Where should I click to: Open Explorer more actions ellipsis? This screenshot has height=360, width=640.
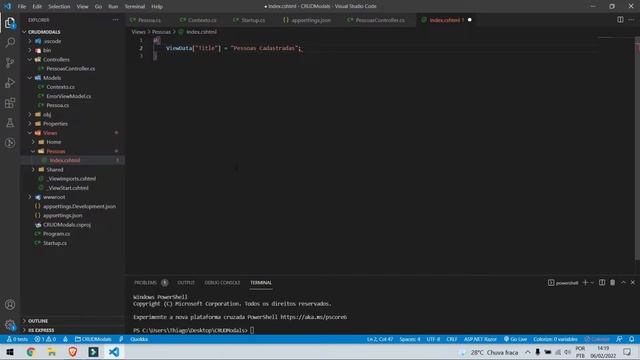(x=116, y=20)
